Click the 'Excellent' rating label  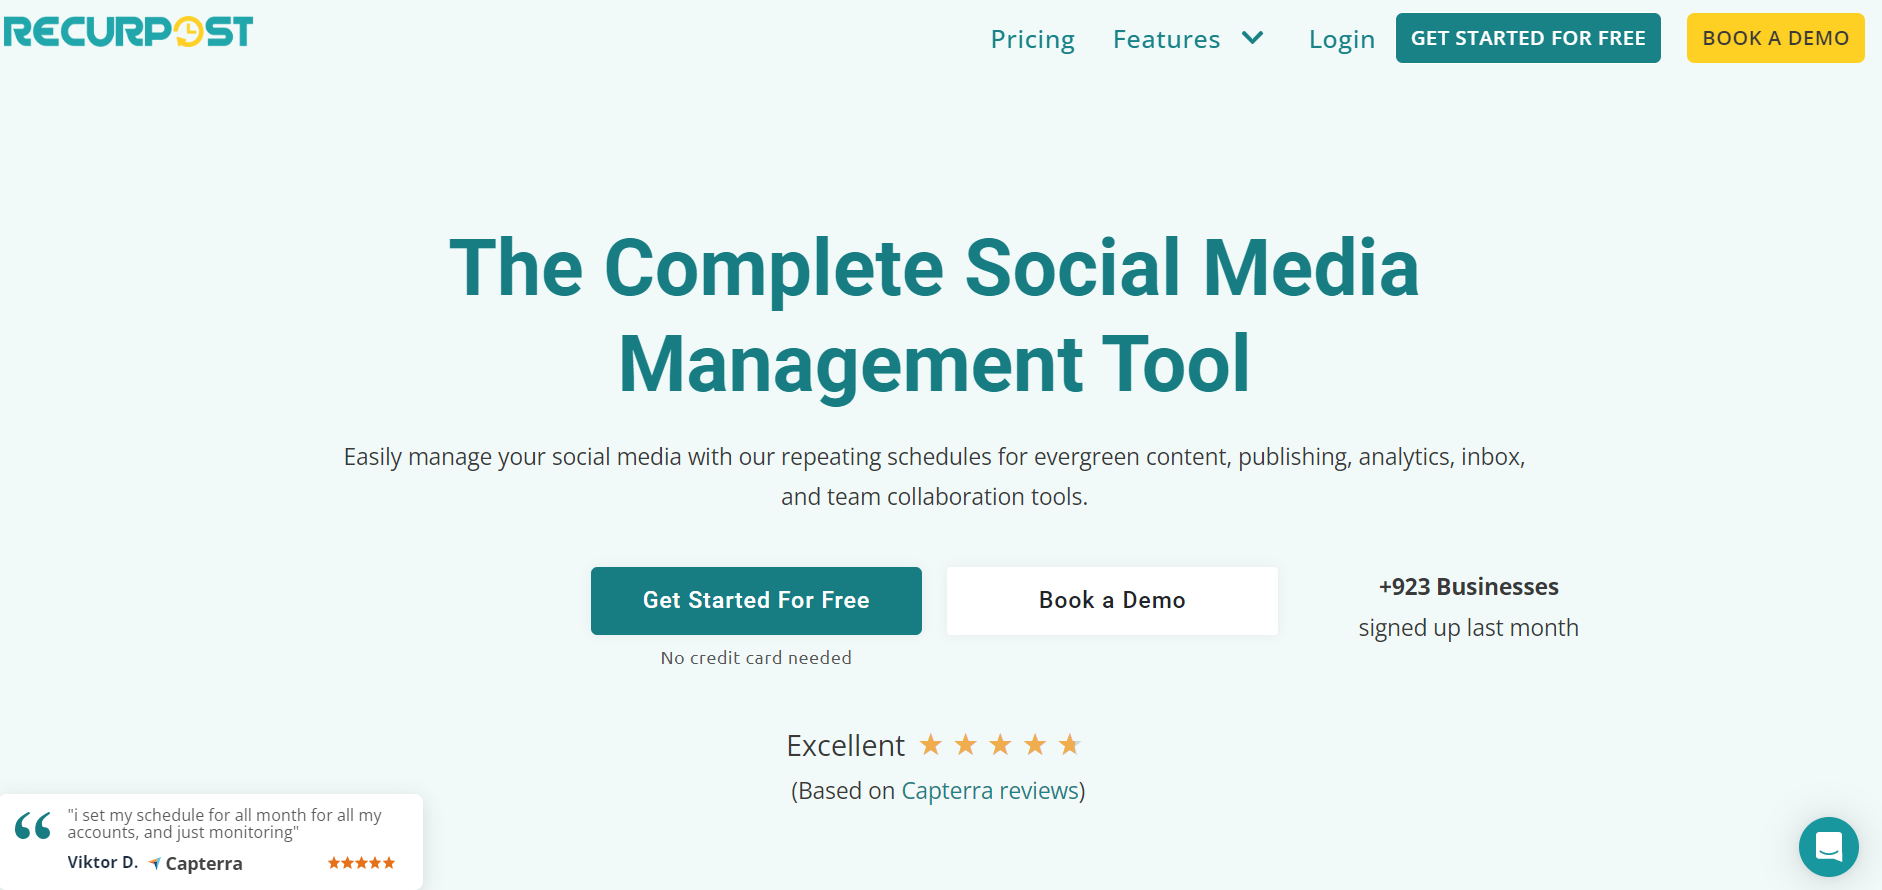coord(845,746)
